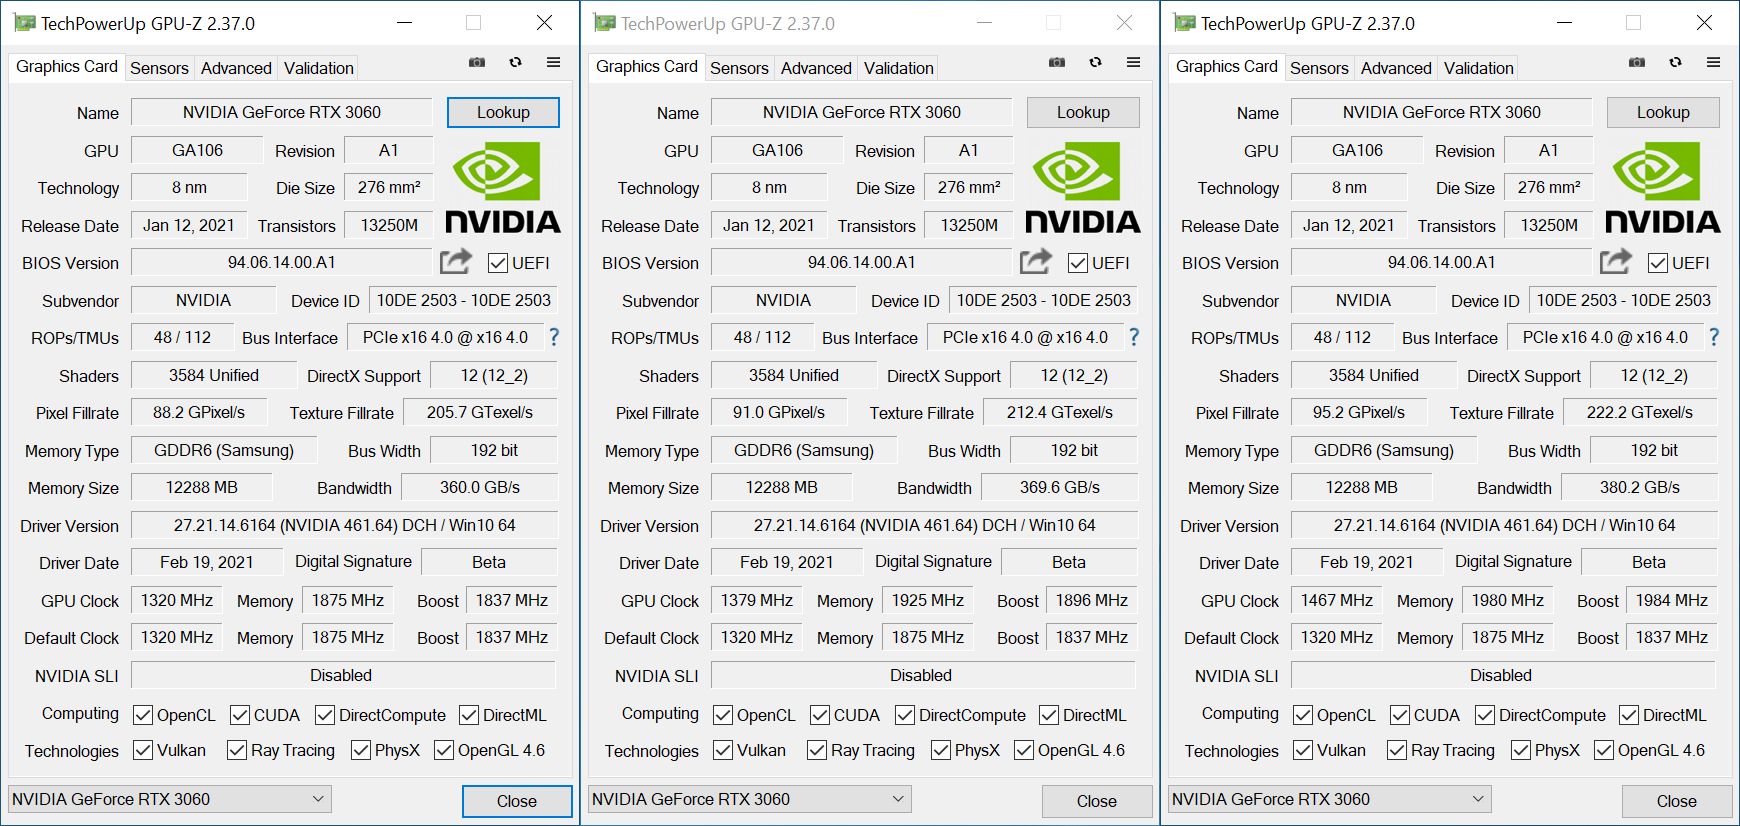Click GPU-Z title bar app icon, right window
This screenshot has height=826, width=1740.
tap(1183, 23)
